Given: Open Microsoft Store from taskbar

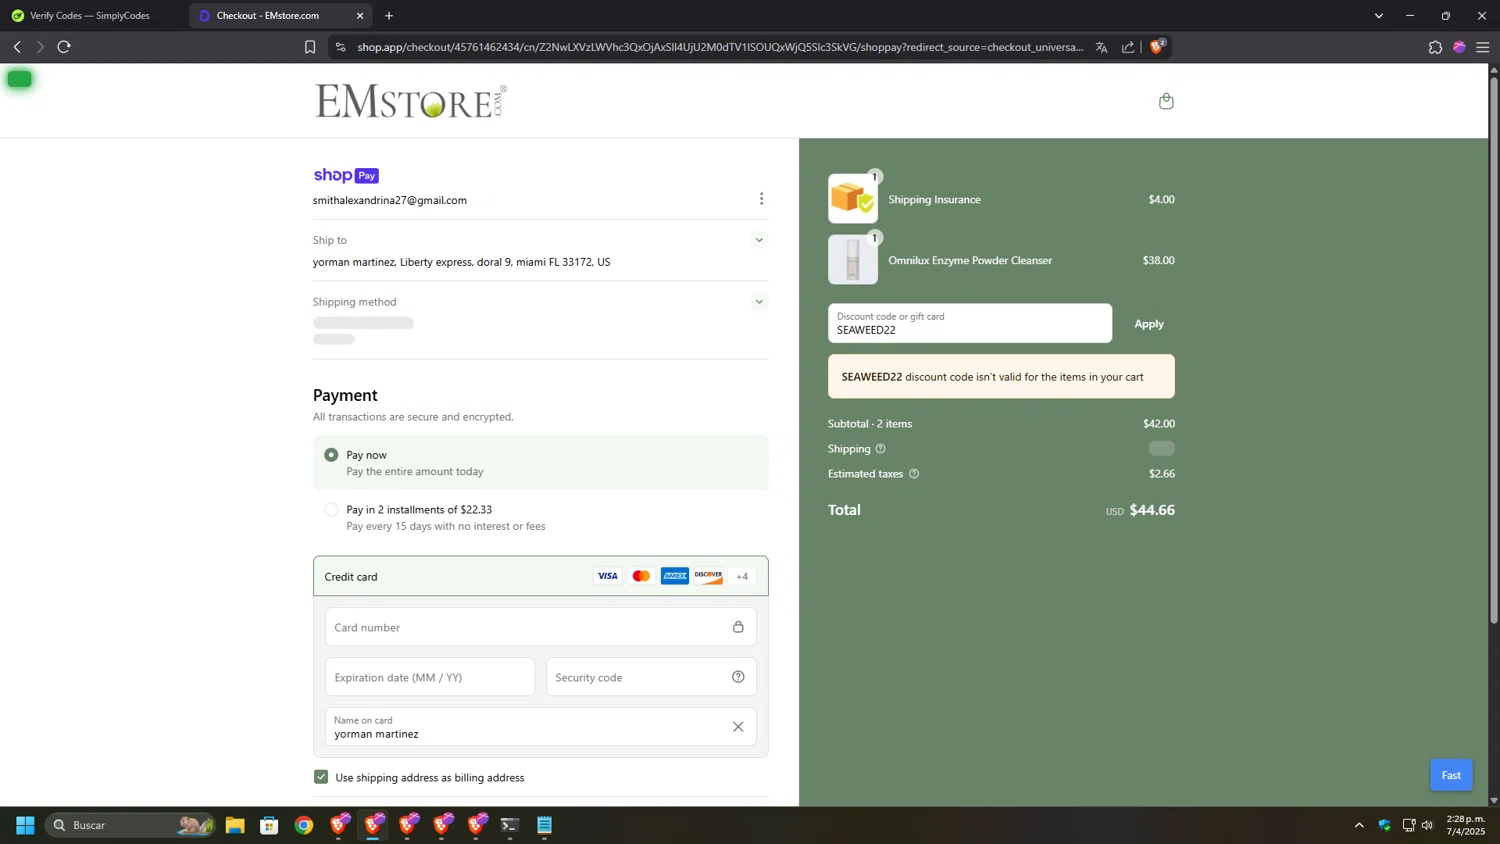Looking at the screenshot, I should (x=269, y=825).
